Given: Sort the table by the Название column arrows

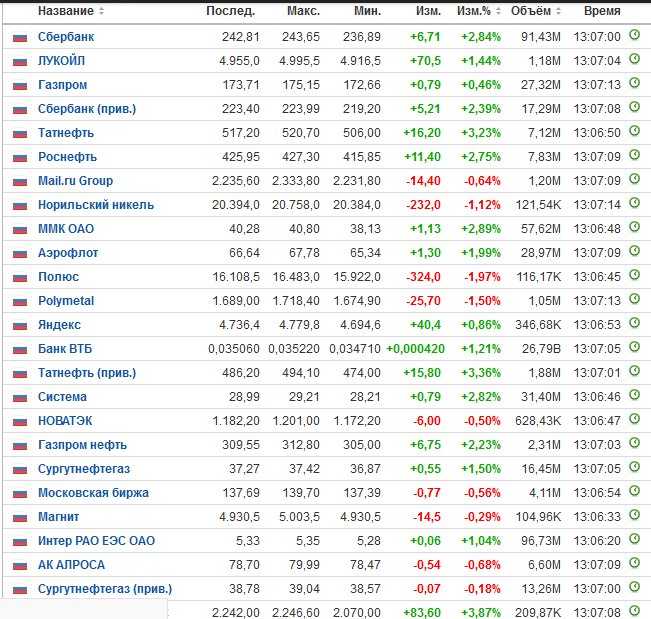Looking at the screenshot, I should [101, 11].
